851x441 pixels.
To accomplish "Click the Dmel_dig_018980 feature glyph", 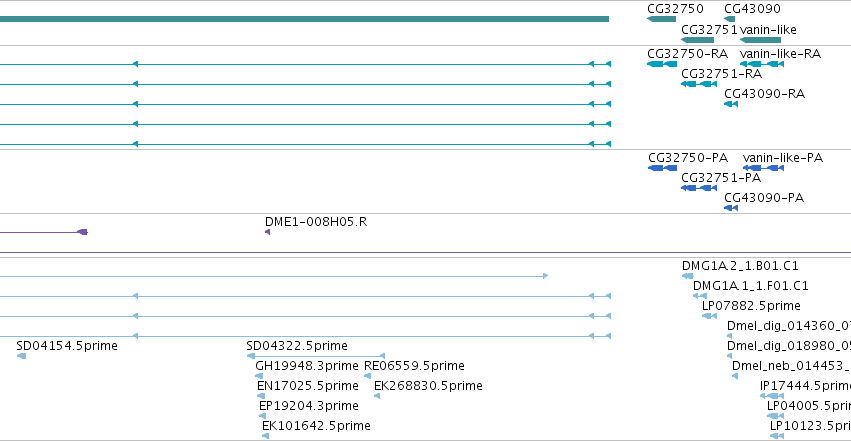I will (x=729, y=356).
